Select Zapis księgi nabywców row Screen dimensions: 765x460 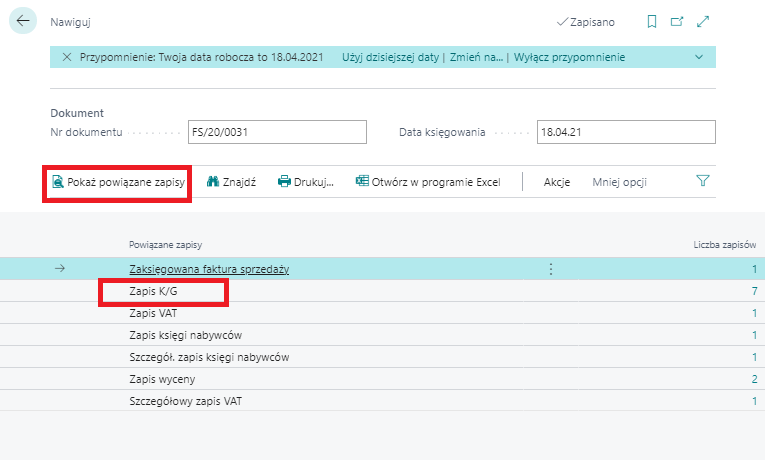(382, 335)
